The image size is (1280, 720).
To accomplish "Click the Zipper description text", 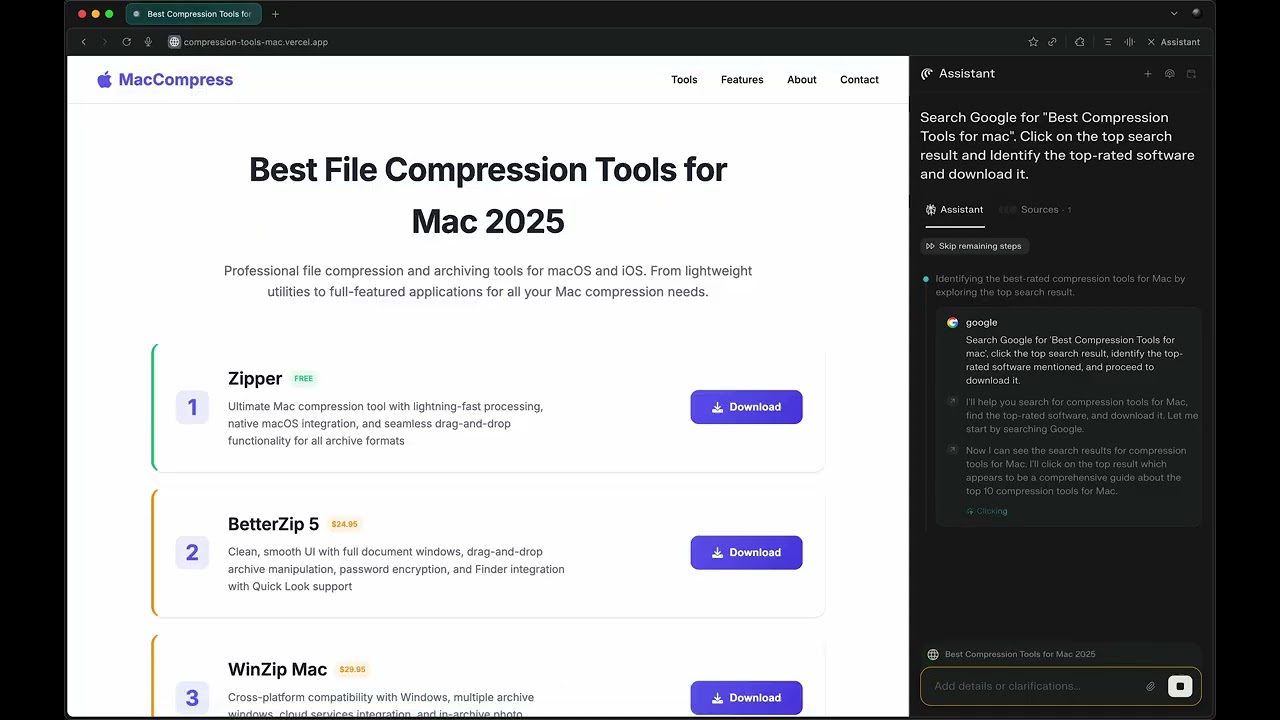I will click(385, 424).
